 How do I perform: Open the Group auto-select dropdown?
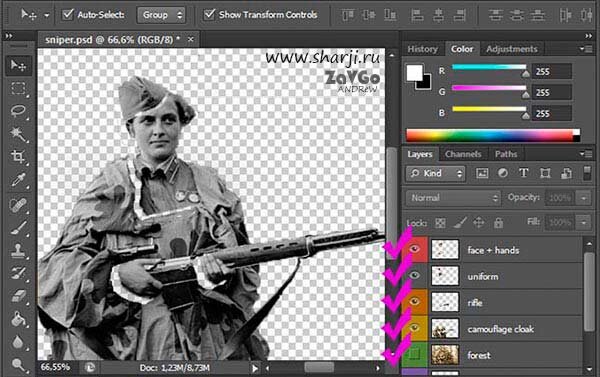[161, 15]
